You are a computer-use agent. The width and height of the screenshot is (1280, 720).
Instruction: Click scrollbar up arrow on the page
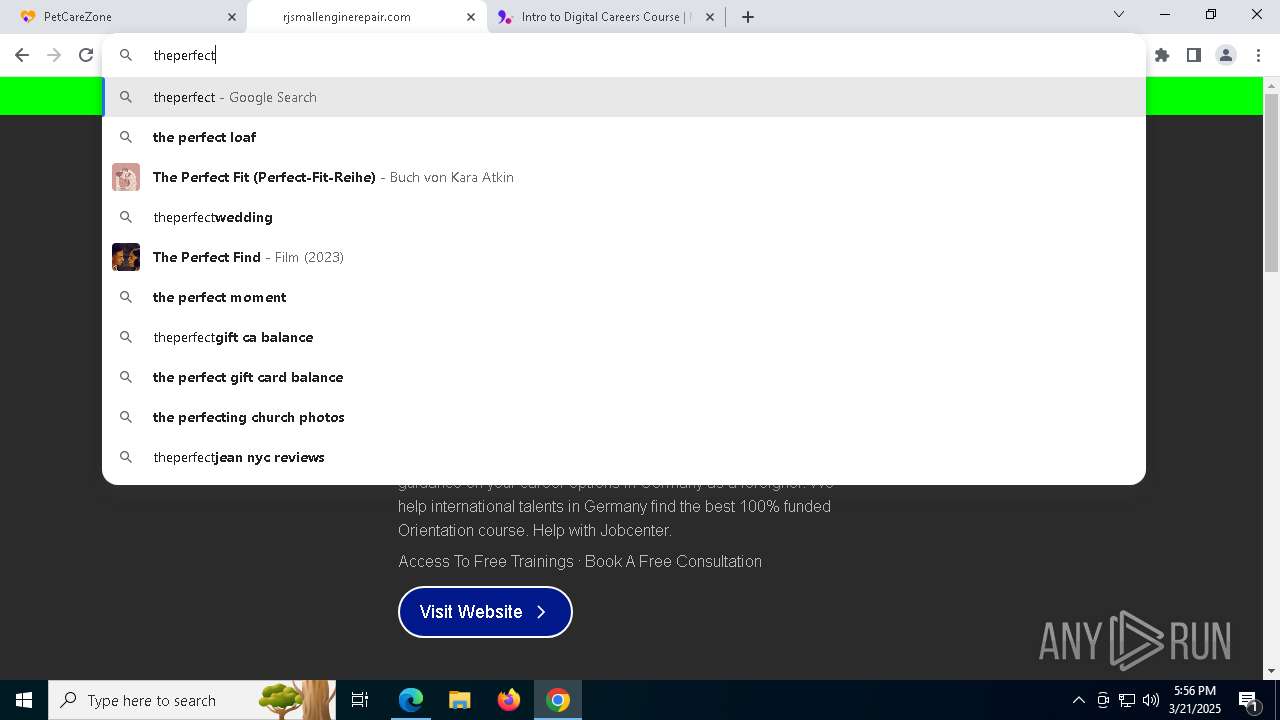pyautogui.click(x=1271, y=85)
